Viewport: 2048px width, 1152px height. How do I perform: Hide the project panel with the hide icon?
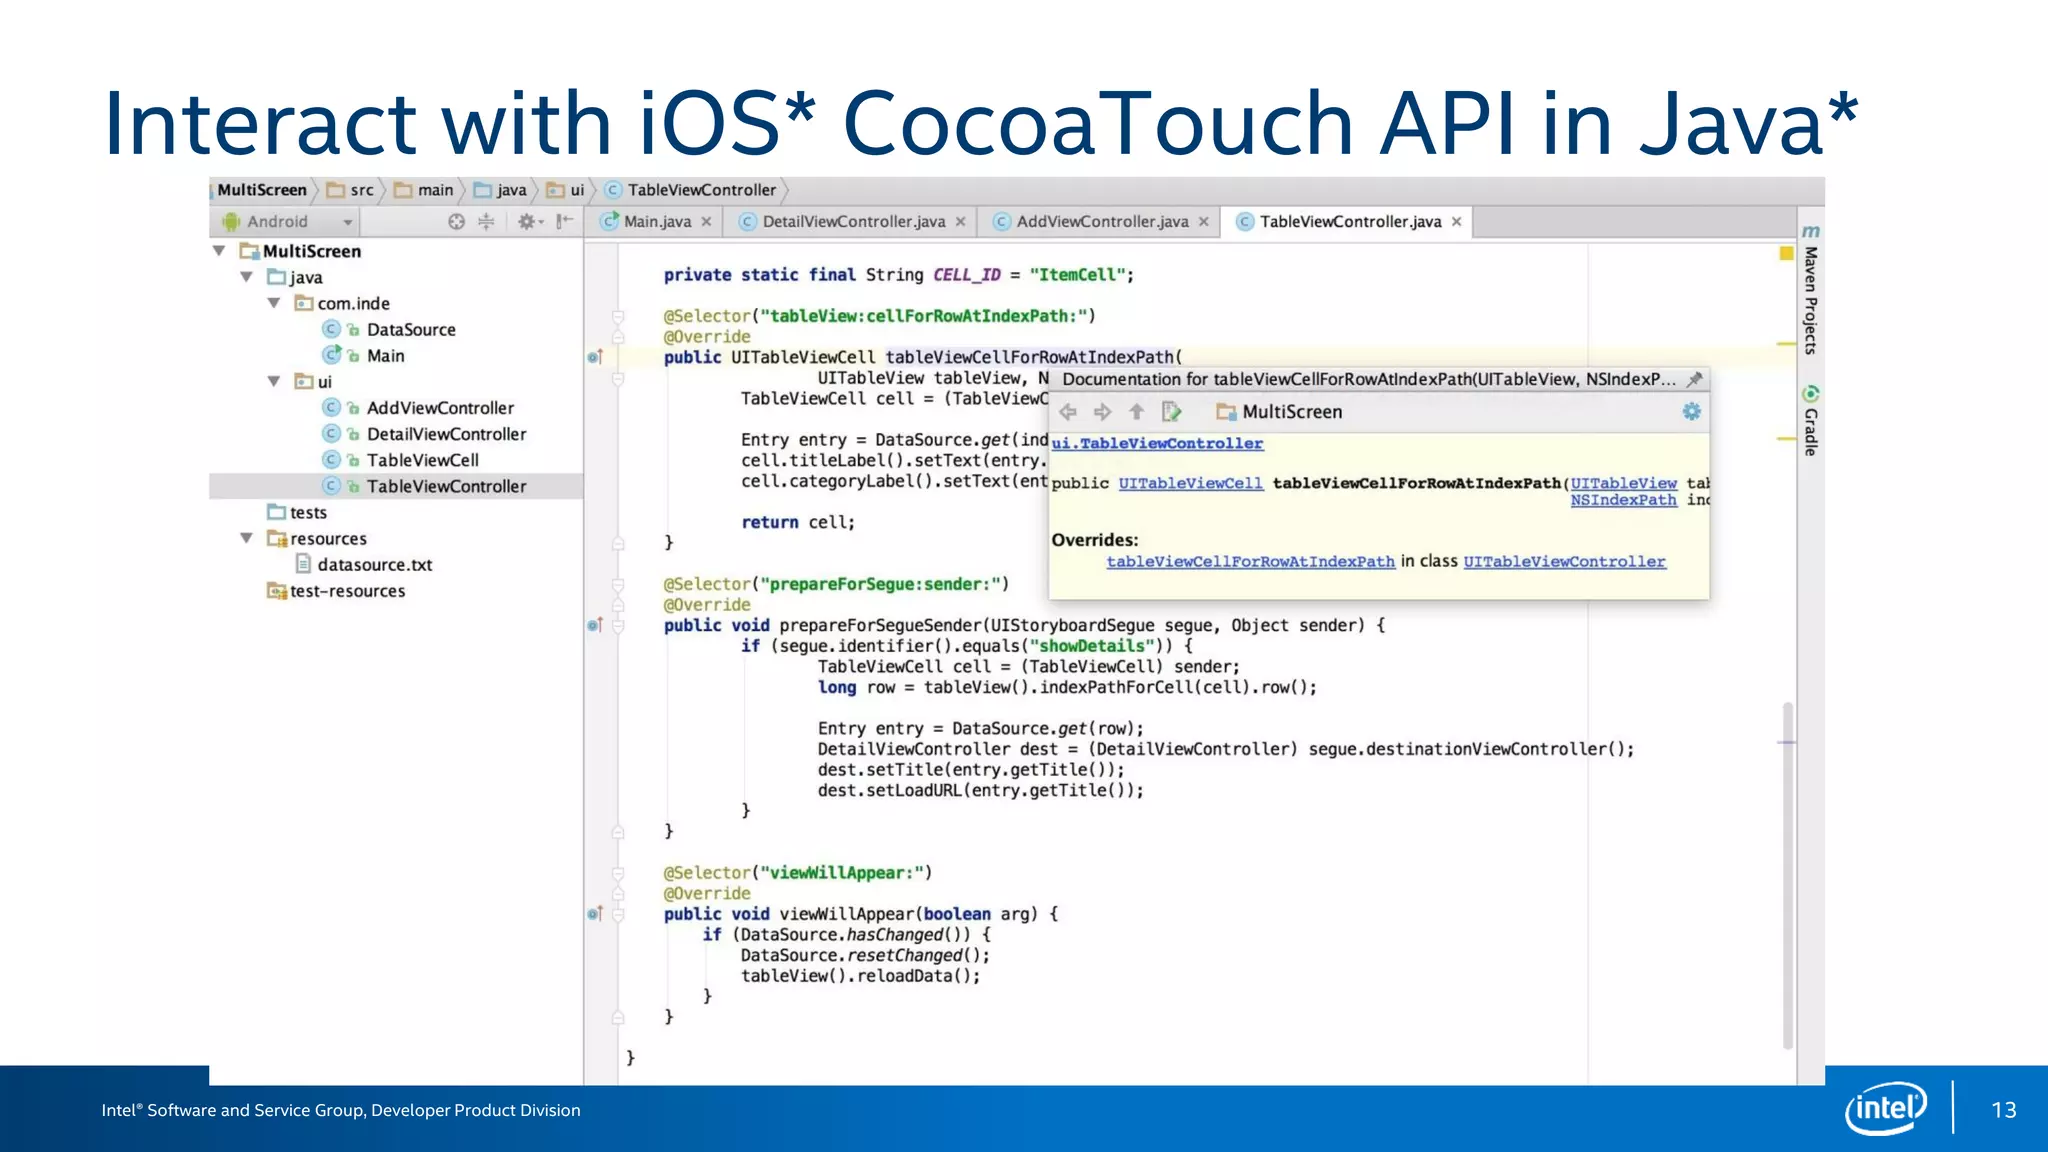click(x=565, y=222)
